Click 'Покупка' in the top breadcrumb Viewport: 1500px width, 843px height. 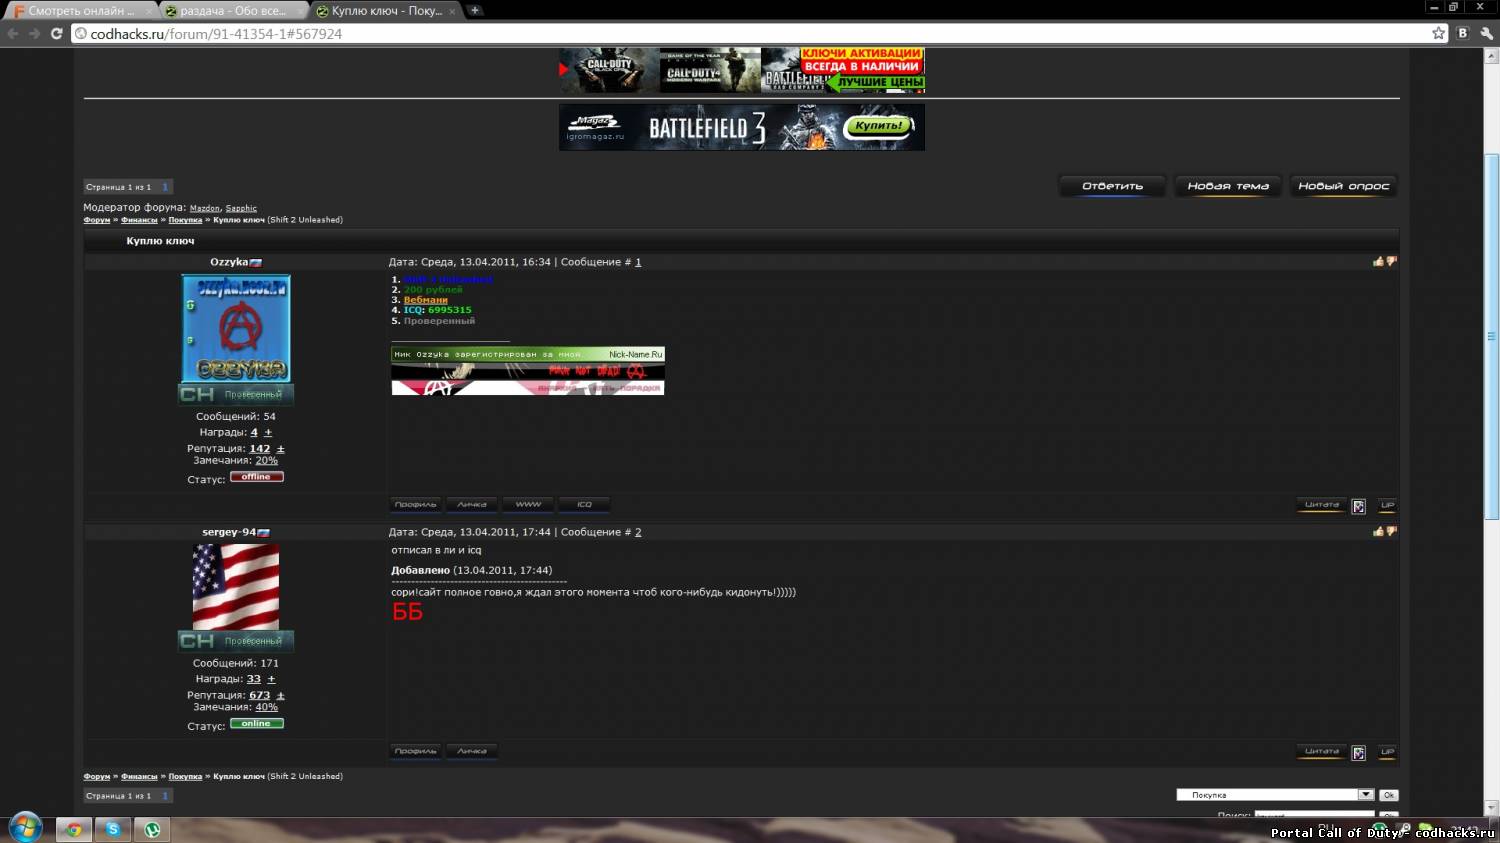pyautogui.click(x=185, y=220)
